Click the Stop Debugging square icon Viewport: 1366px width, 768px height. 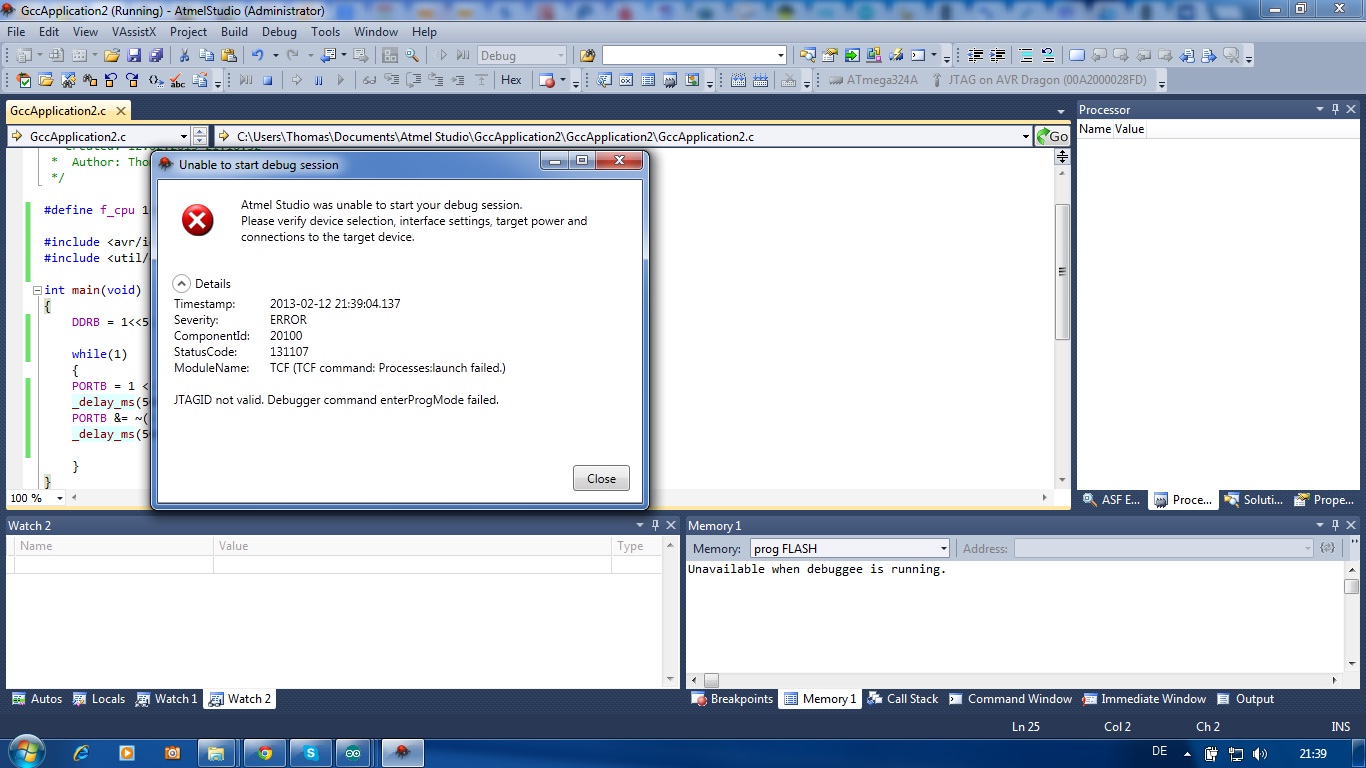coord(268,80)
